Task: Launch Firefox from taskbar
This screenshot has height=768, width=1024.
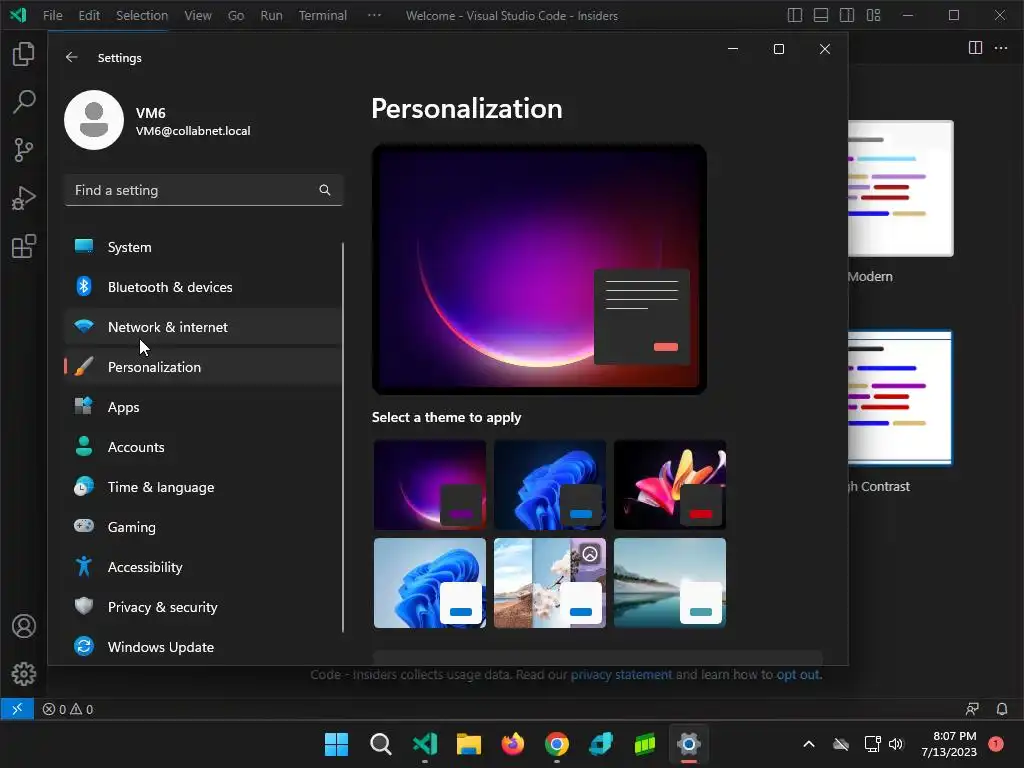Action: (513, 744)
